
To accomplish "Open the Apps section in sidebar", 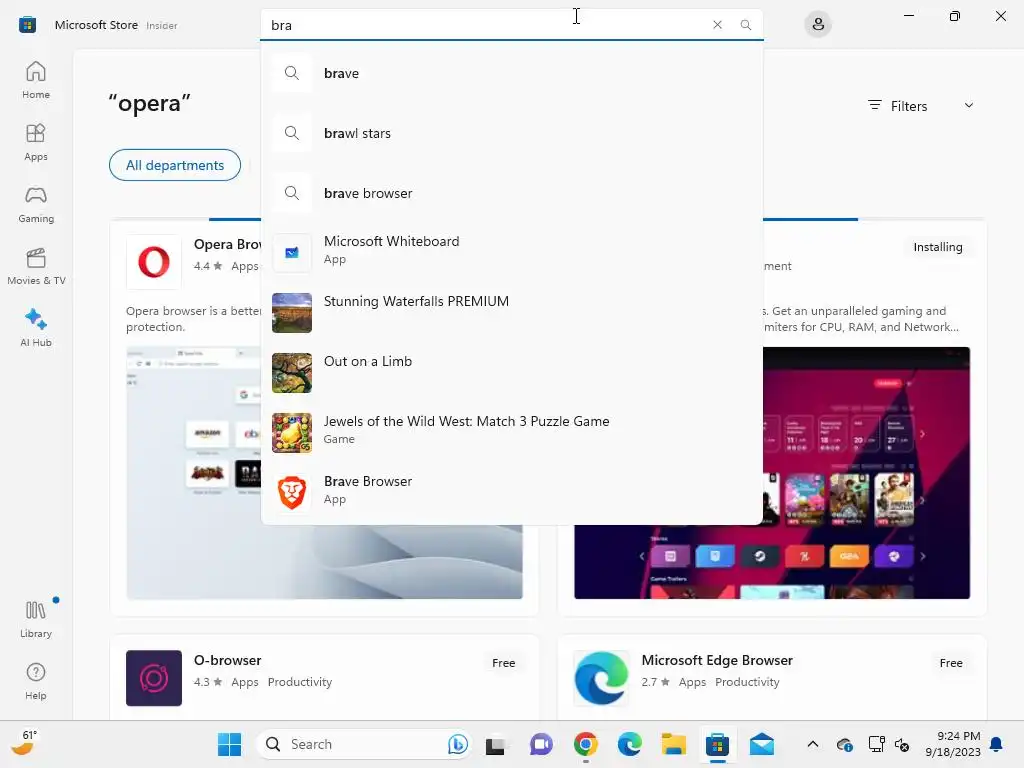I will point(36,142).
